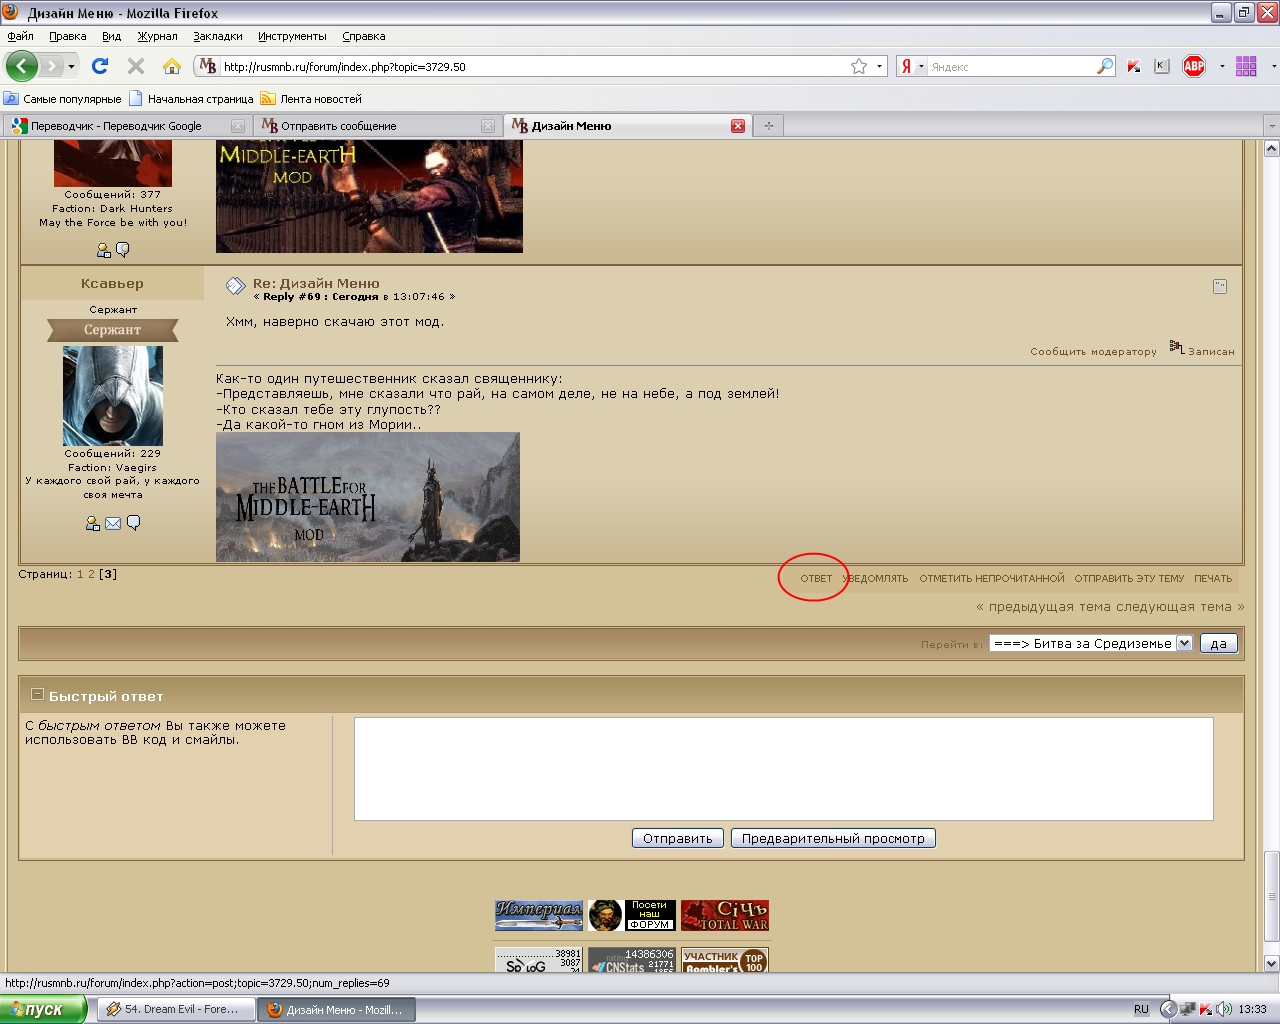This screenshot has width=1280, height=1024.
Task: Switch to the Отправить сообщение tab
Action: [x=377, y=126]
